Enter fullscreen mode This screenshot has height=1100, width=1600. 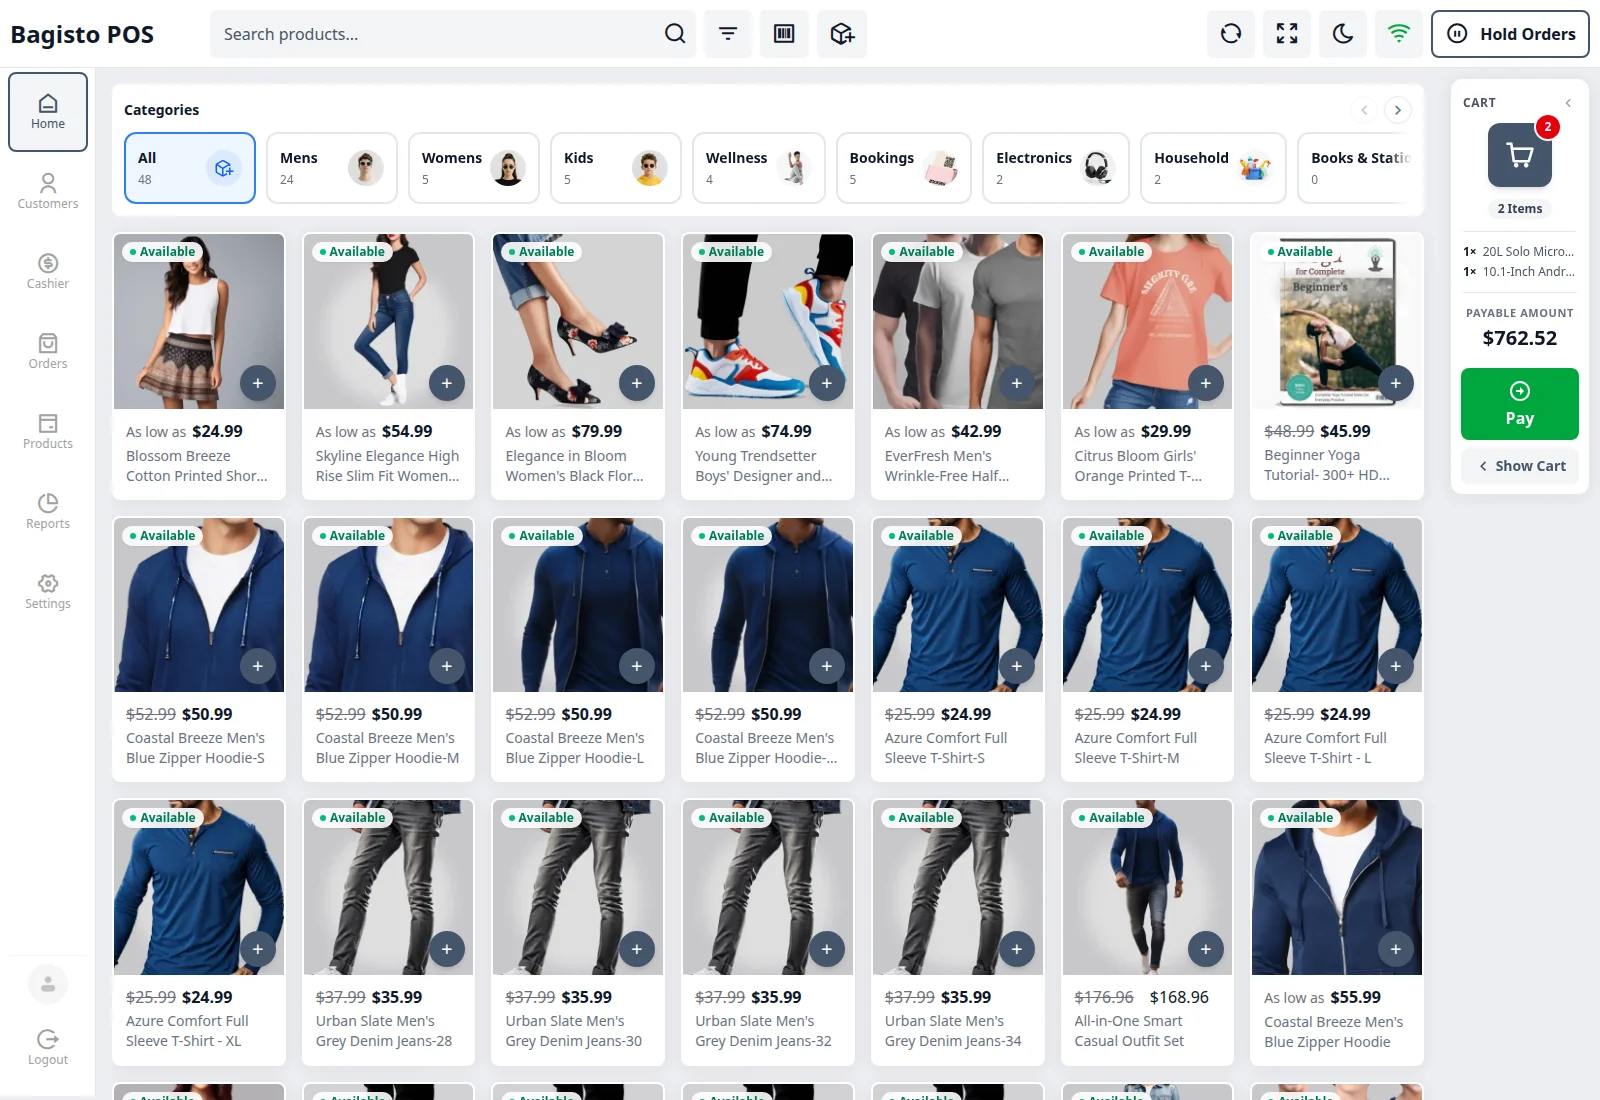coord(1287,34)
